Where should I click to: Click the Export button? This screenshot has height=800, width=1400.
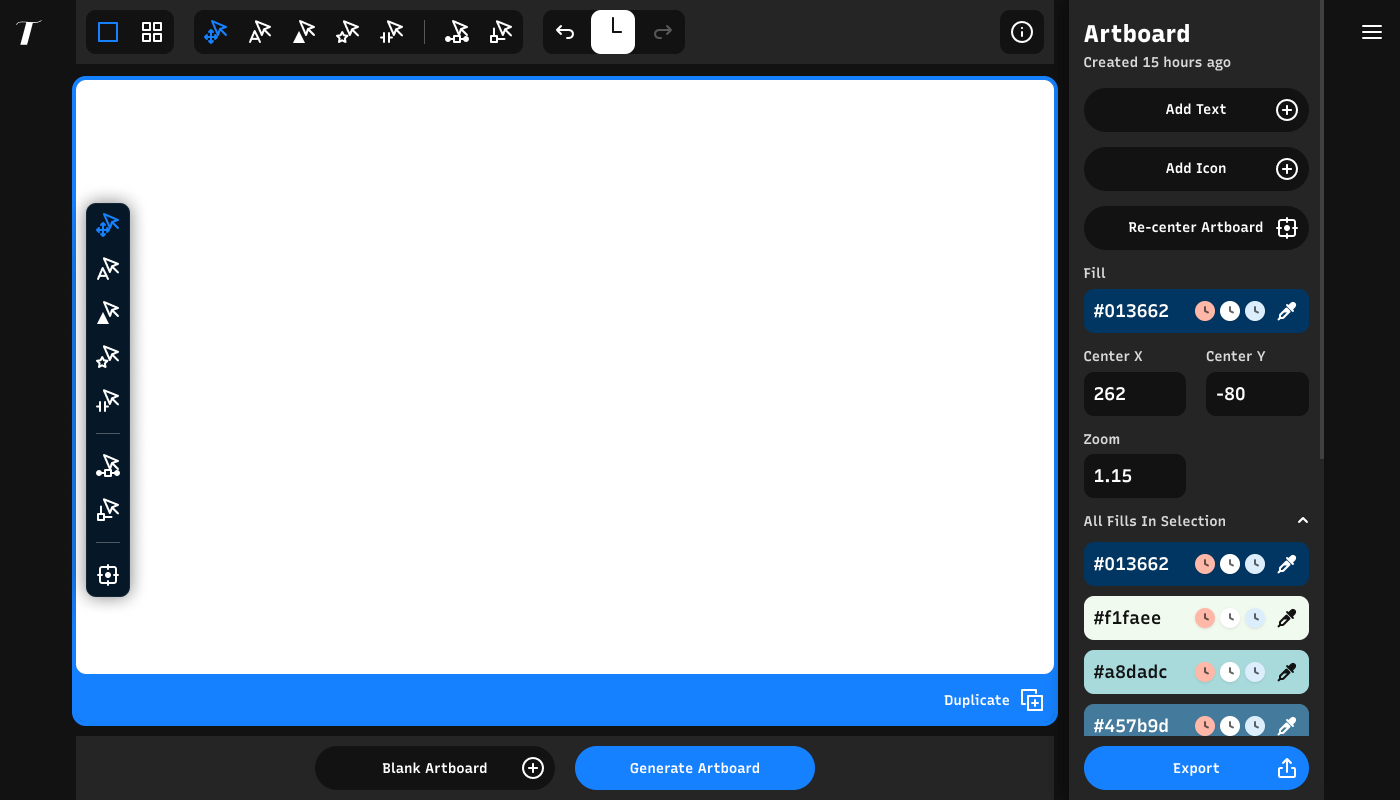coord(1196,768)
